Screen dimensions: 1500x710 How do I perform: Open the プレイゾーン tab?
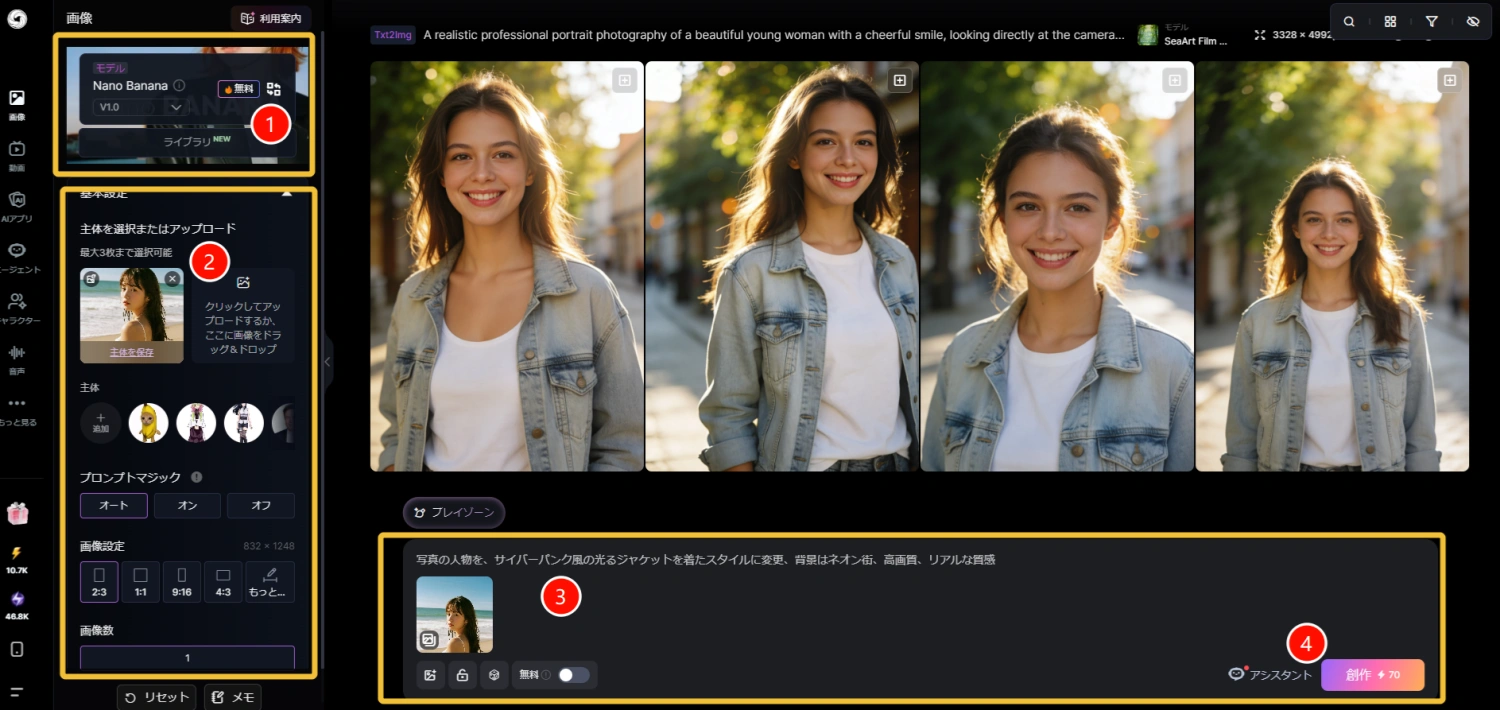[454, 513]
